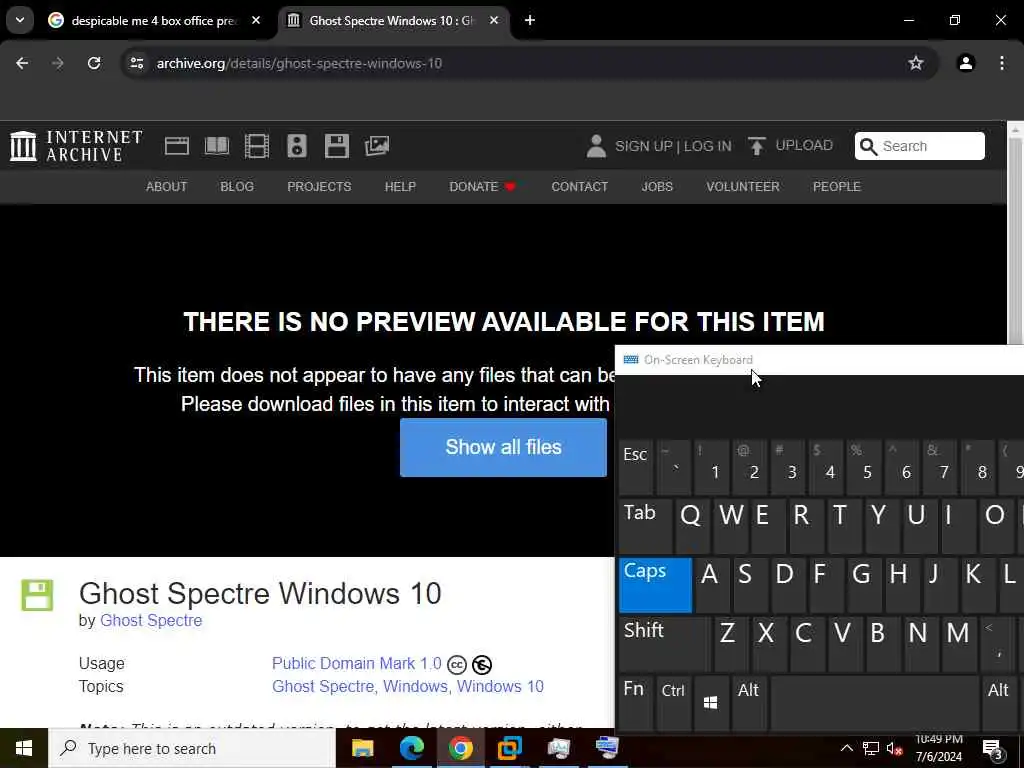Click the Q key on on-screen keyboard
The image size is (1024, 768).
[692, 526]
